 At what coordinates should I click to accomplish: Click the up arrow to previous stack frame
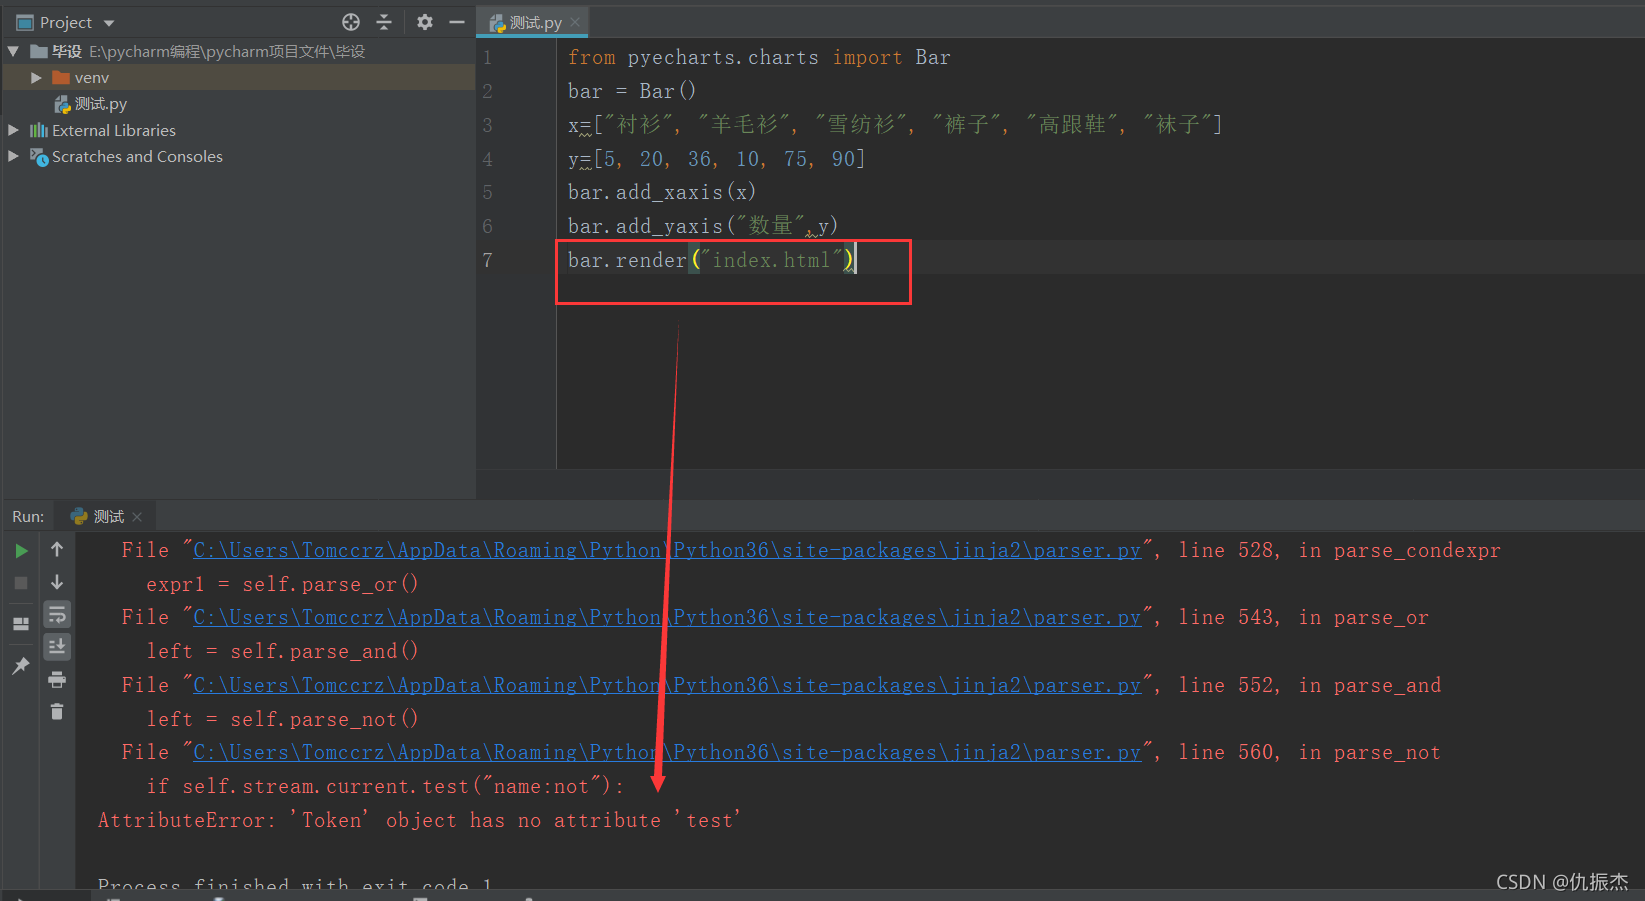(57, 549)
